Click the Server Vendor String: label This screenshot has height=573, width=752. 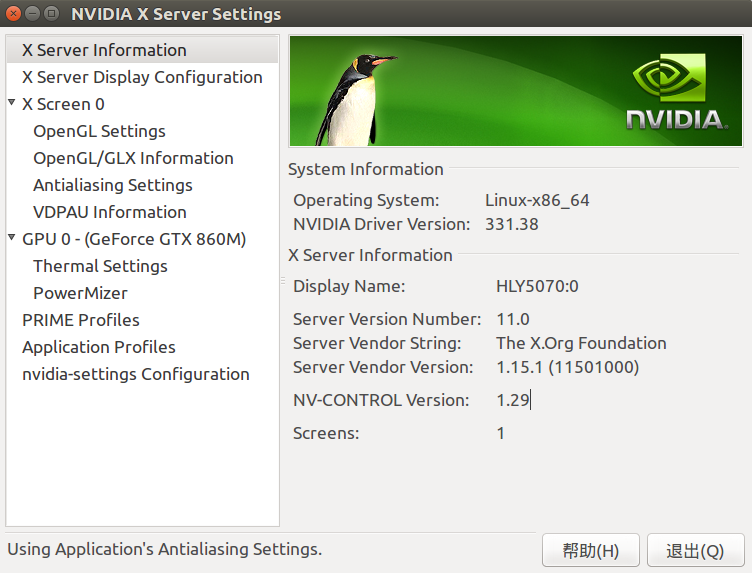click(x=377, y=343)
